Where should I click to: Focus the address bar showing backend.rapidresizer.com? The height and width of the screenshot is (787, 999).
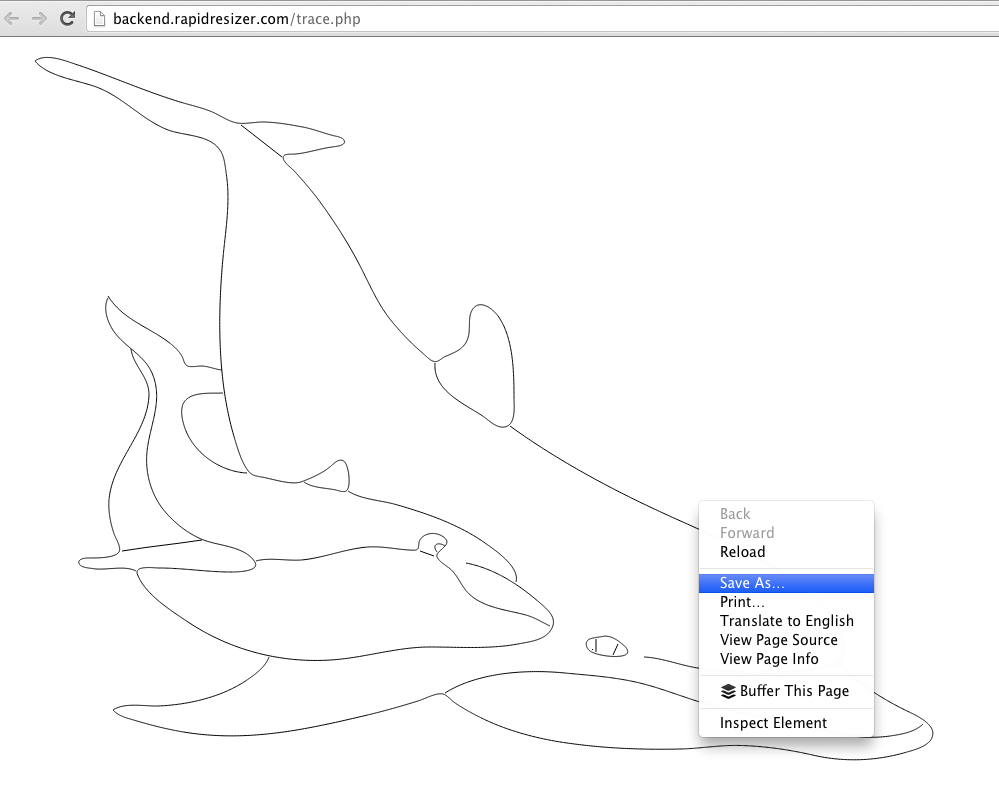click(500, 19)
